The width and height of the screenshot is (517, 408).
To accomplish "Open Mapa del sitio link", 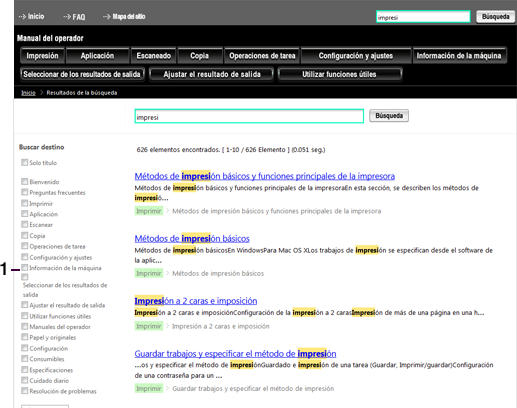I will tap(124, 16).
